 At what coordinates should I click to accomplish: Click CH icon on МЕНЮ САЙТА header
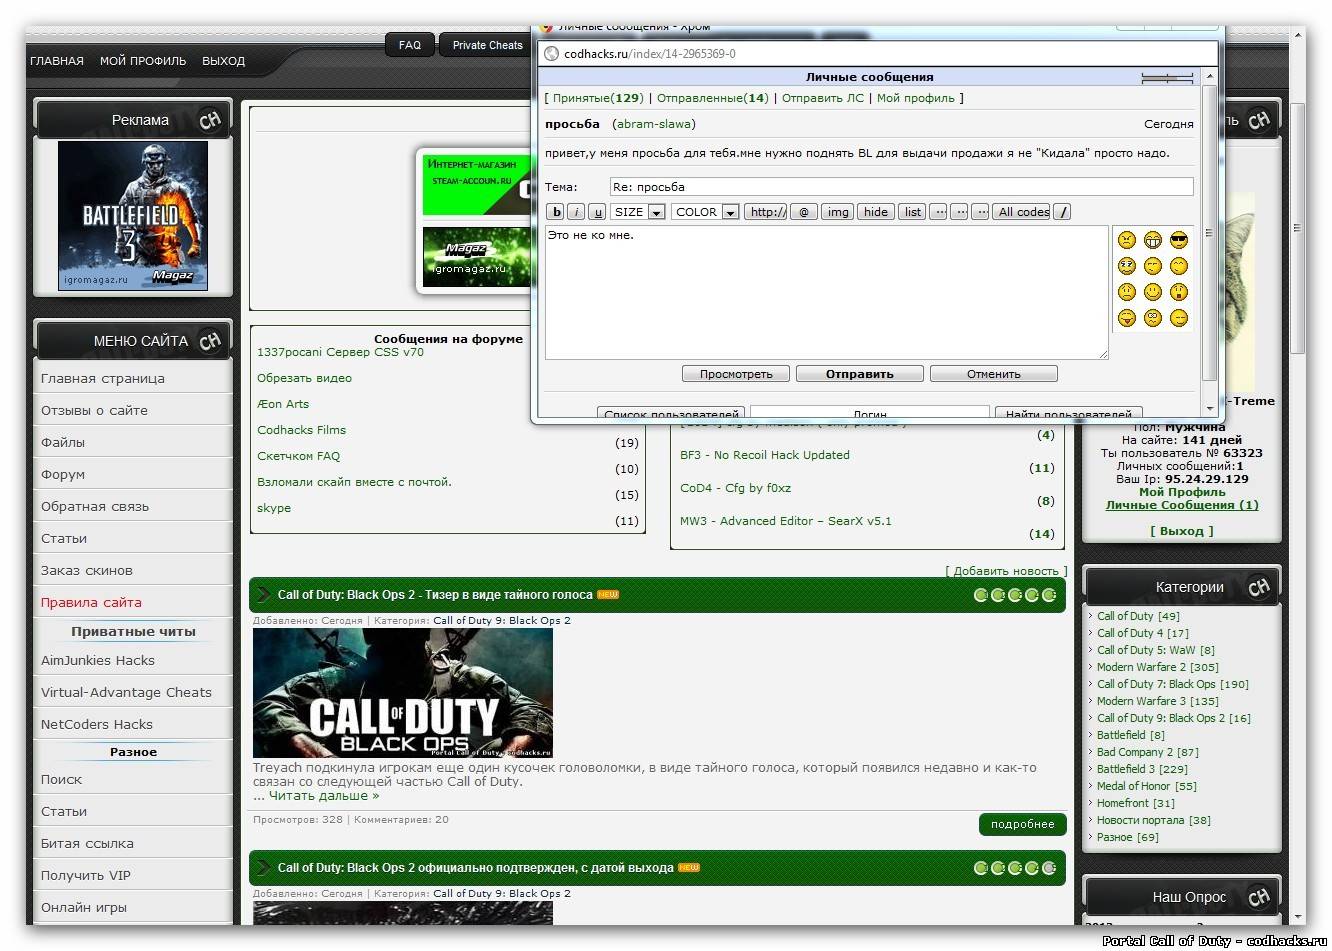(x=210, y=341)
